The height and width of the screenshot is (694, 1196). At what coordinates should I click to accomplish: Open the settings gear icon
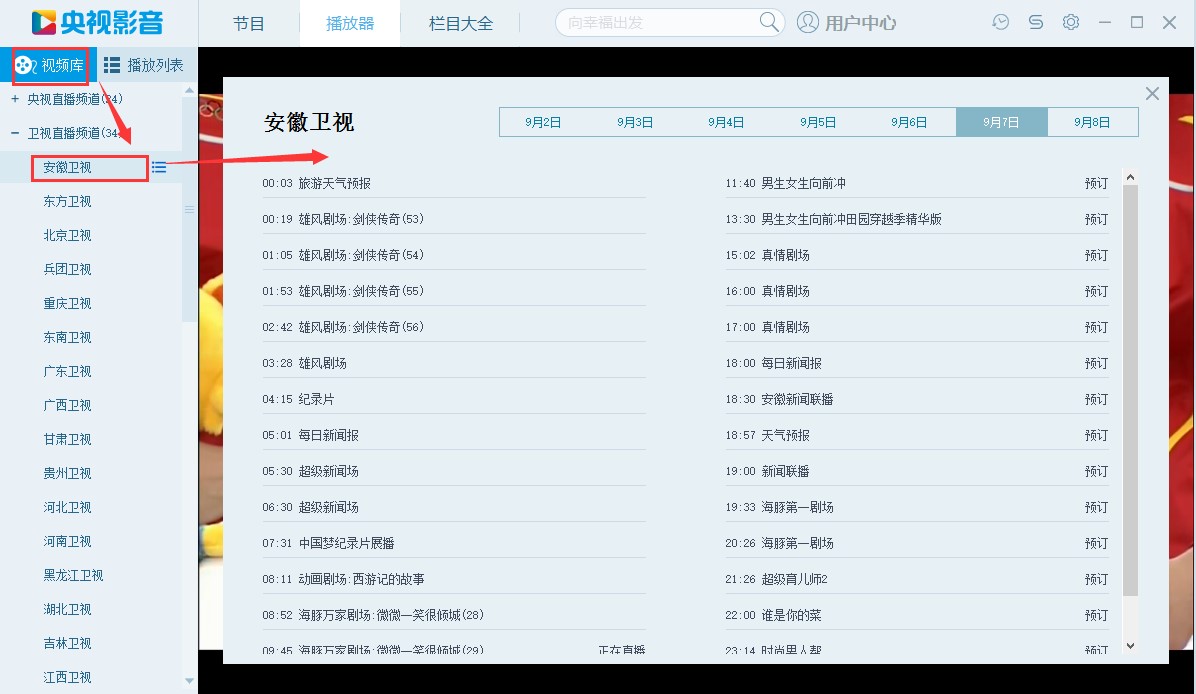tap(1070, 21)
